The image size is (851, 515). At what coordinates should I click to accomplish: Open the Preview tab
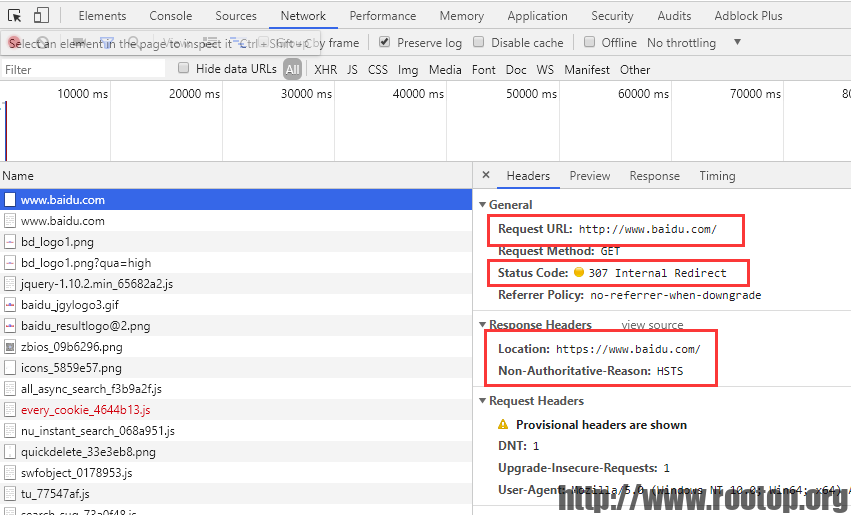click(x=589, y=176)
